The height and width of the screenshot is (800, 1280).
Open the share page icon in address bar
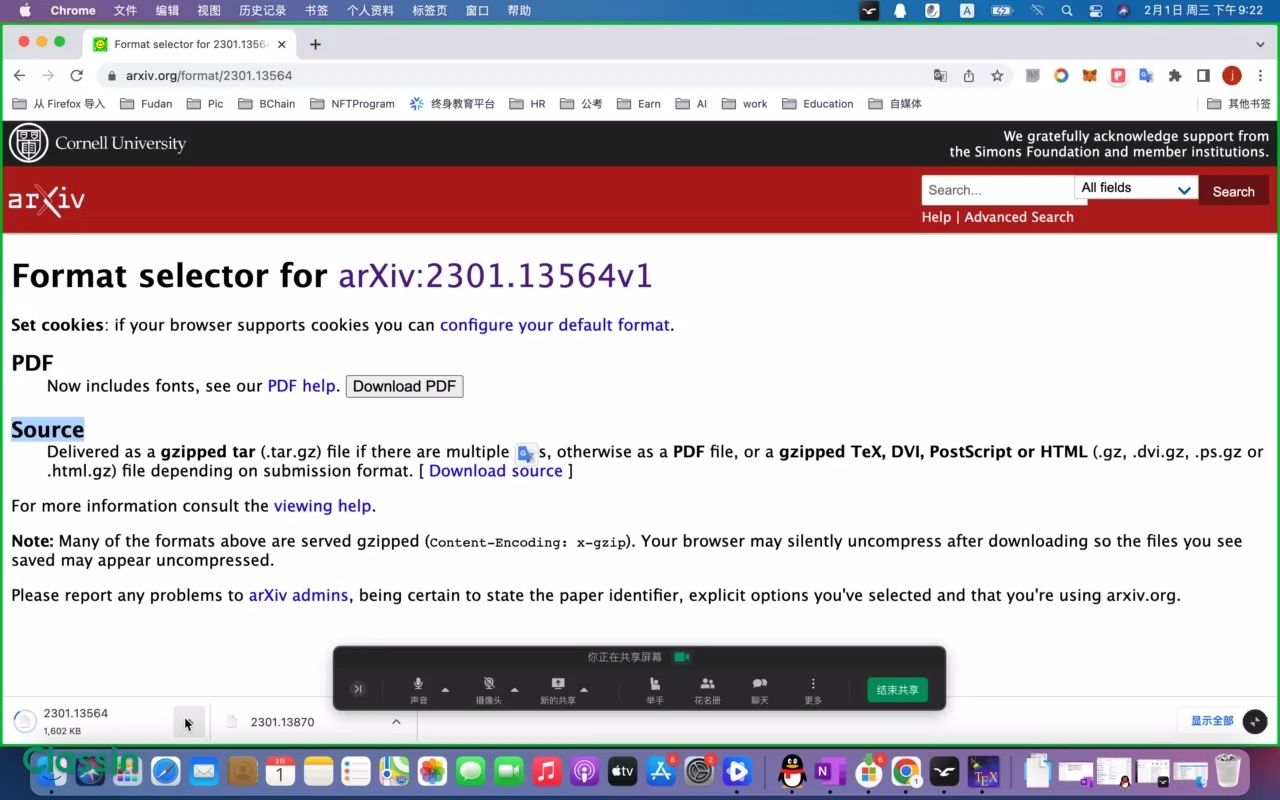(x=968, y=76)
